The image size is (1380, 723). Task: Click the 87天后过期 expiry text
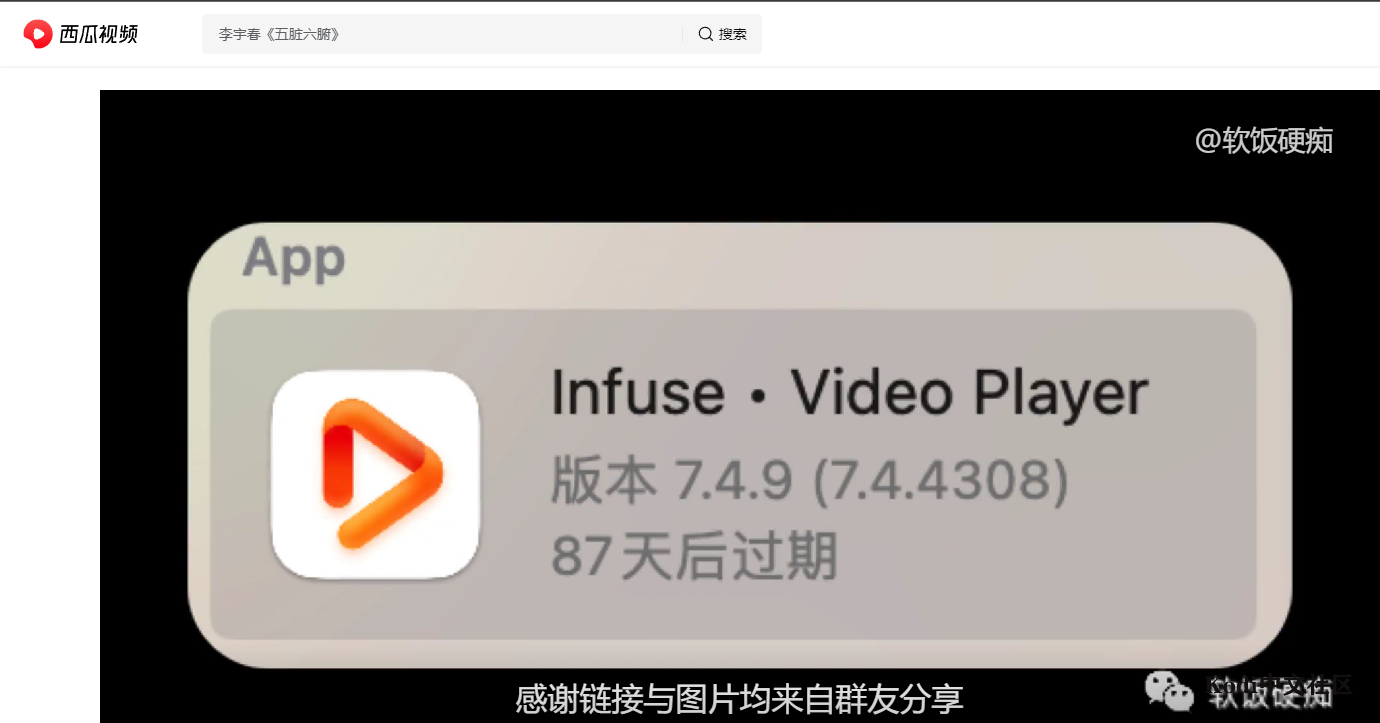[x=694, y=557]
